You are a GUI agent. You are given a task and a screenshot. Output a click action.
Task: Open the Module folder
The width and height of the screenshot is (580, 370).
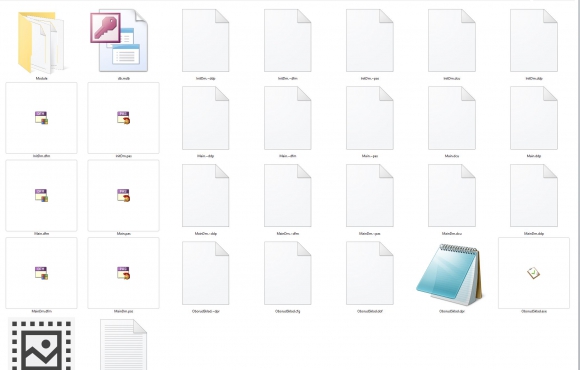pyautogui.click(x=41, y=43)
